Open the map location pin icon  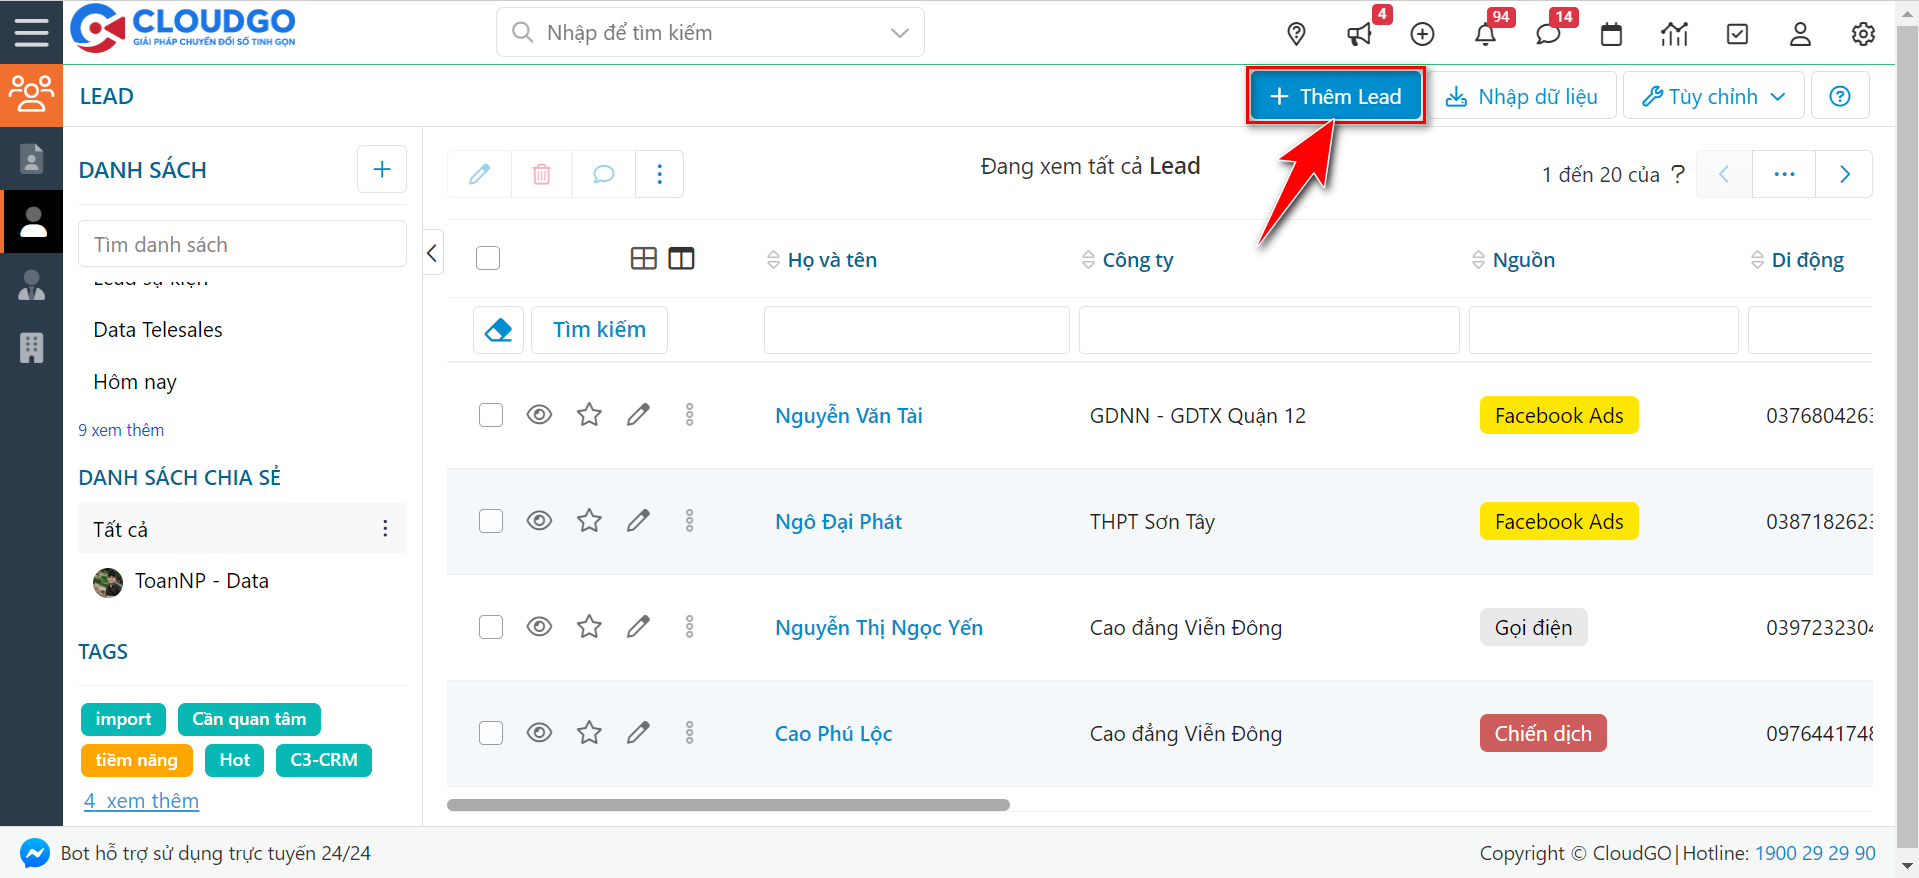click(x=1296, y=34)
